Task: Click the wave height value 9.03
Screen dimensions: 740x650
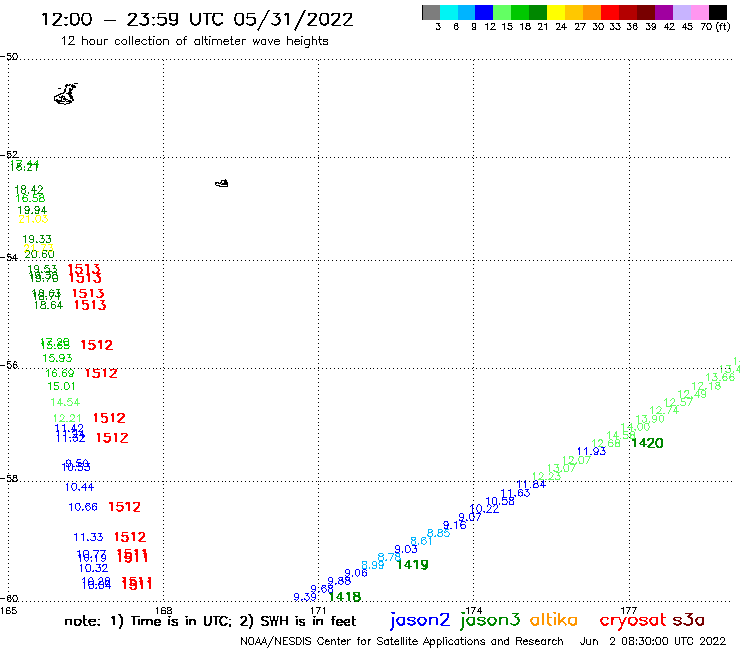Action: pos(406,549)
